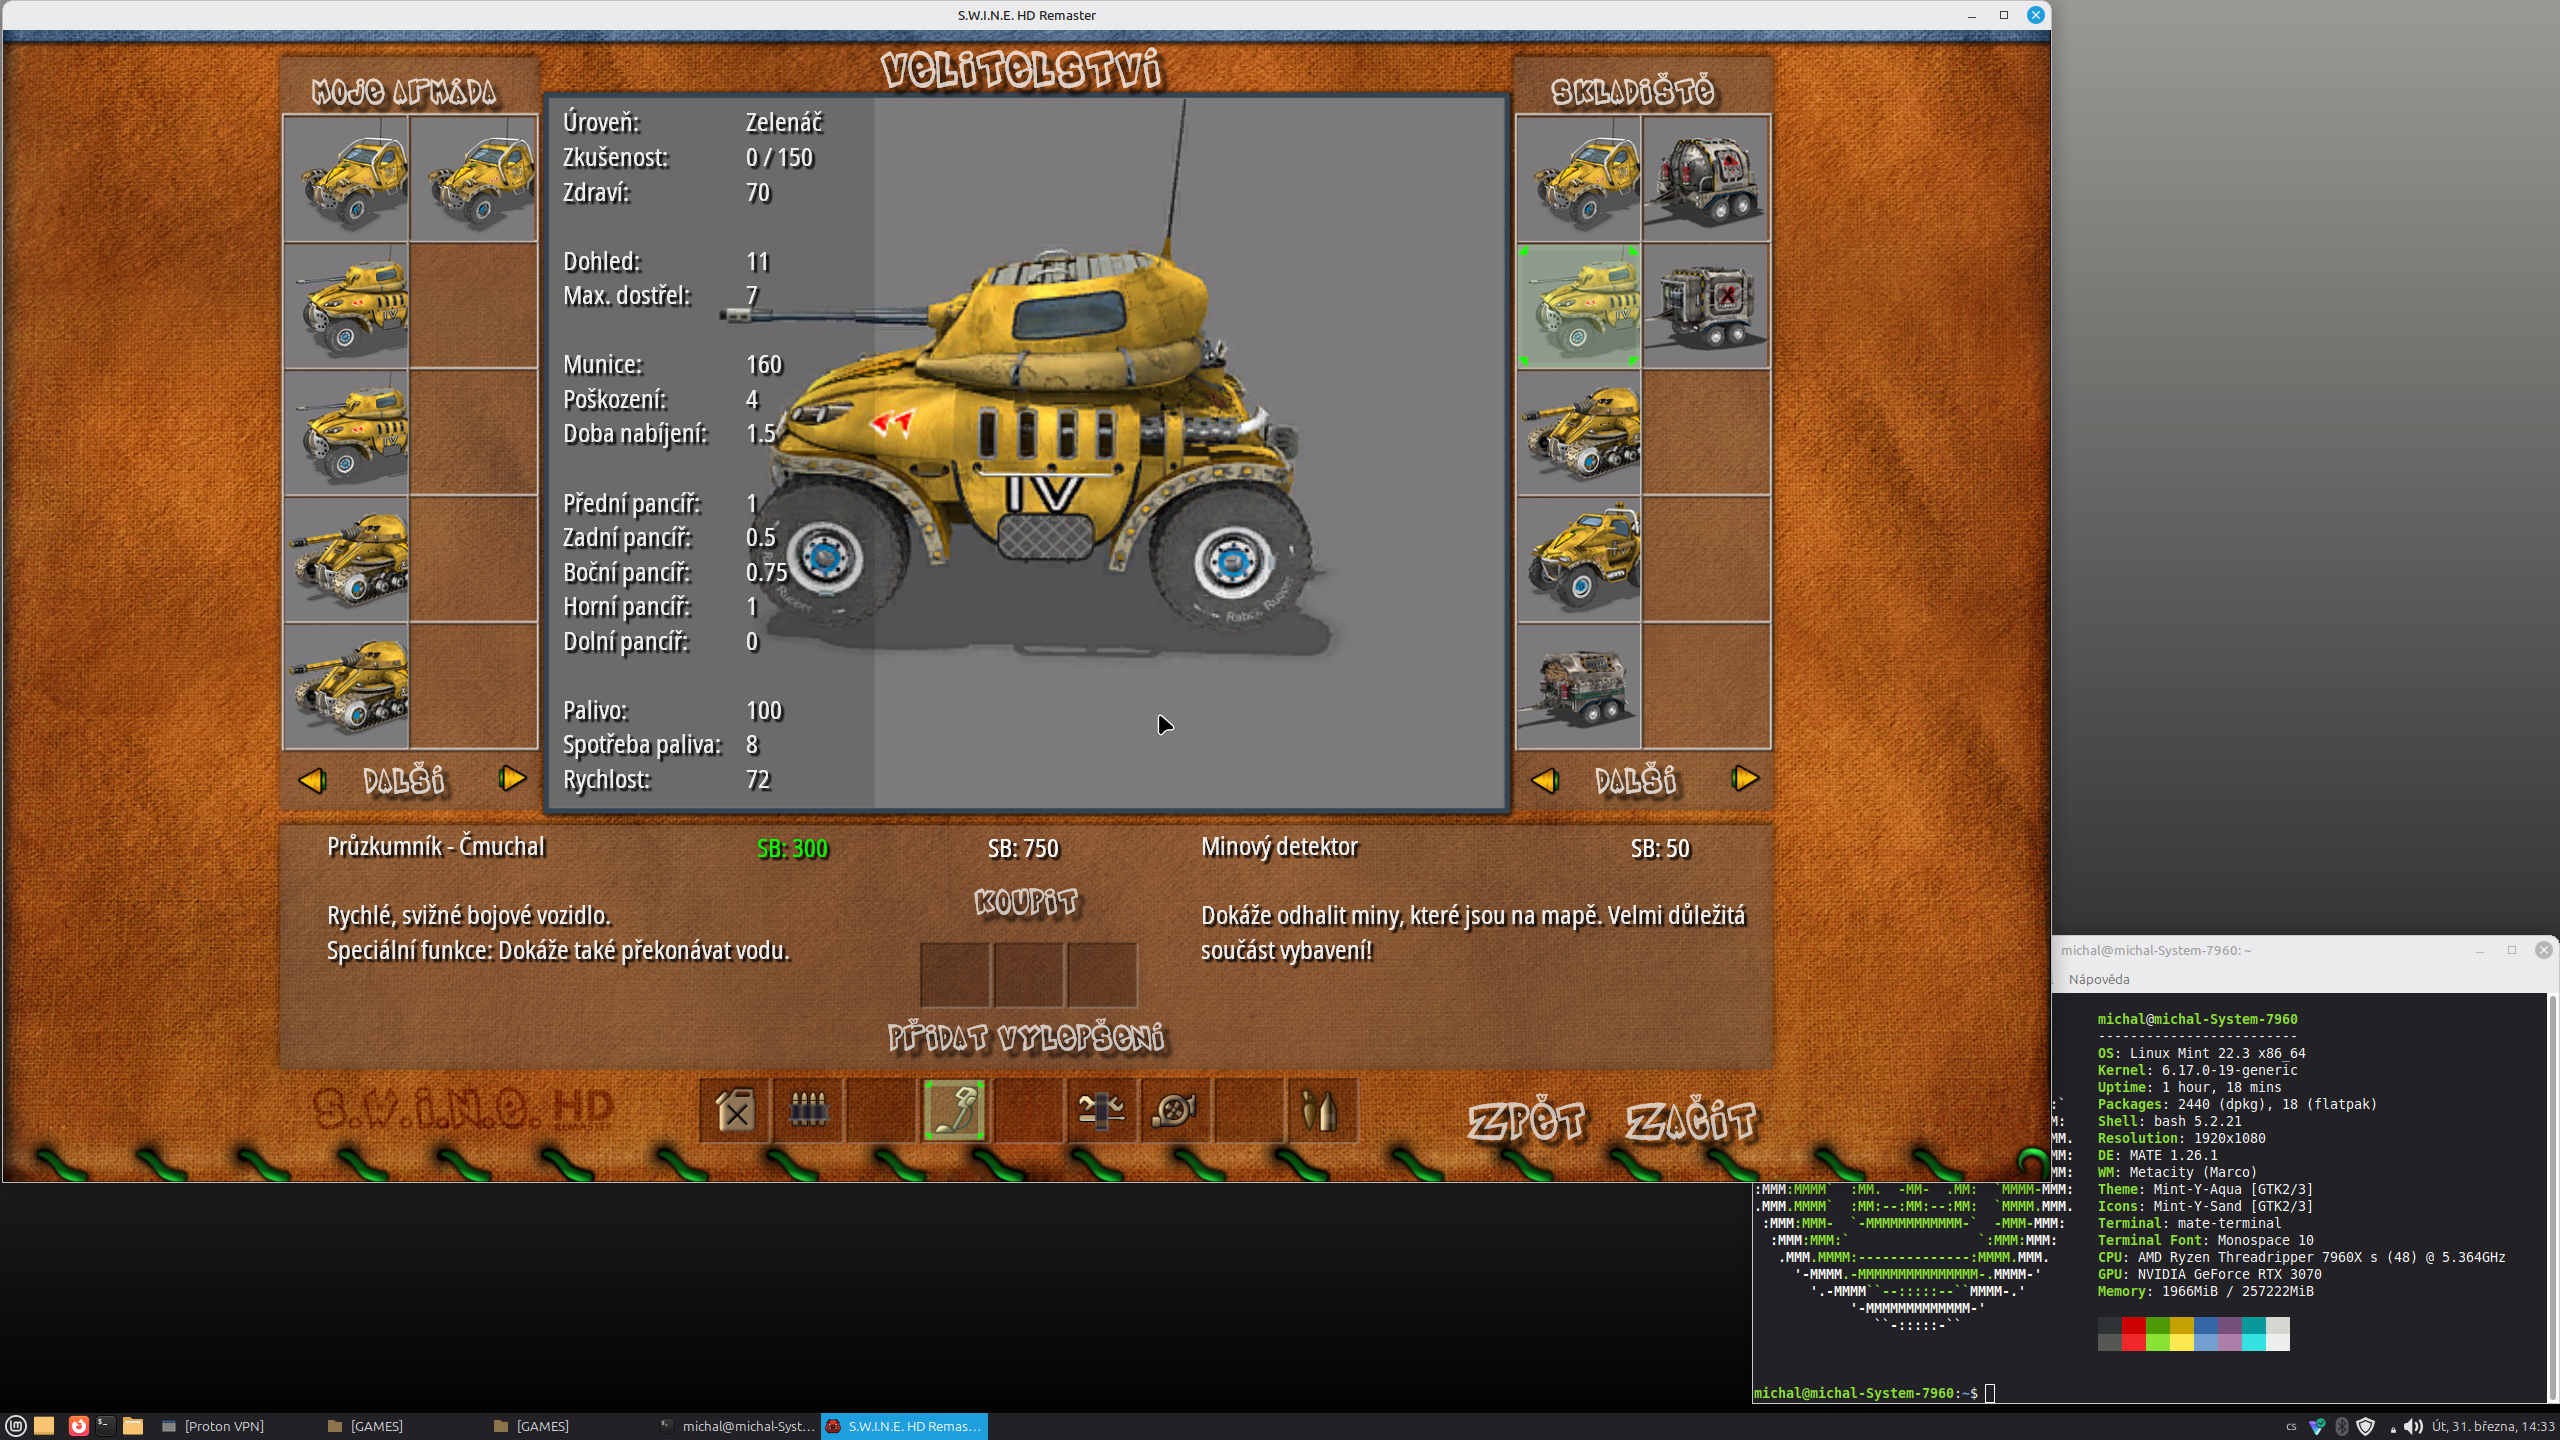Pick the cargo trailer at bottom of Skladiště
2560x1440 pixels.
click(1579, 687)
